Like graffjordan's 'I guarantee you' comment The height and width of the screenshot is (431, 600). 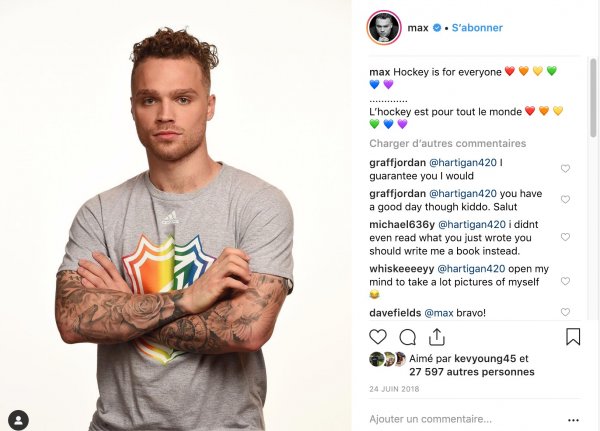565,168
